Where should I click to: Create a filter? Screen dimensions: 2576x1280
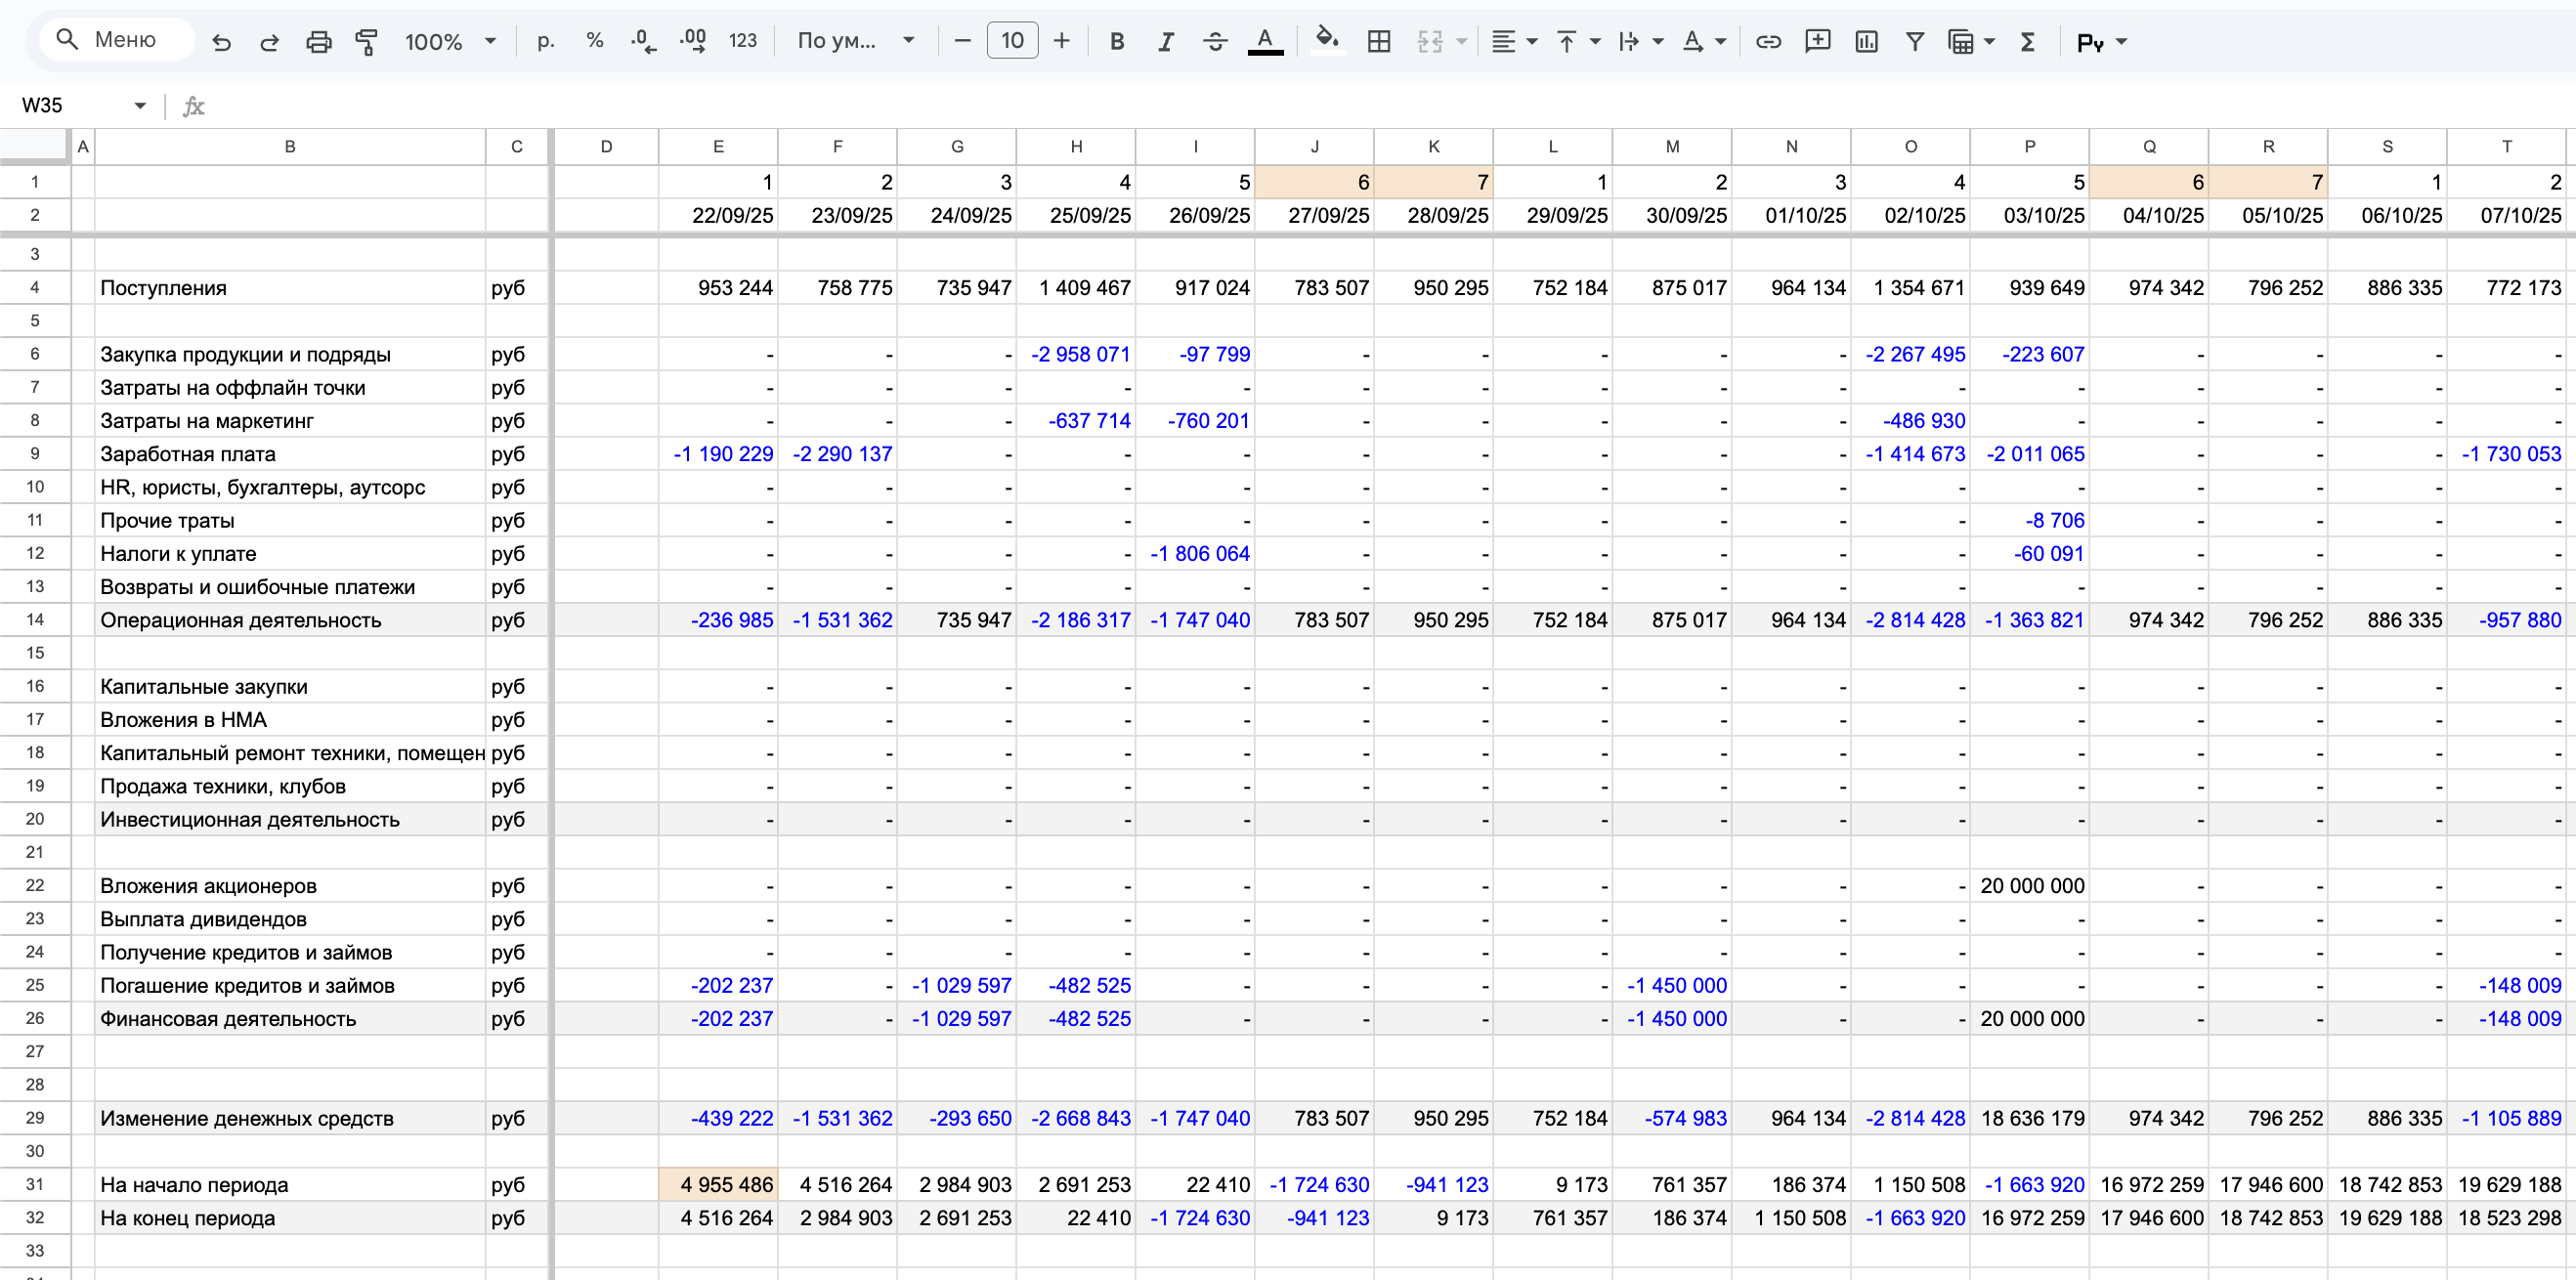1915,42
